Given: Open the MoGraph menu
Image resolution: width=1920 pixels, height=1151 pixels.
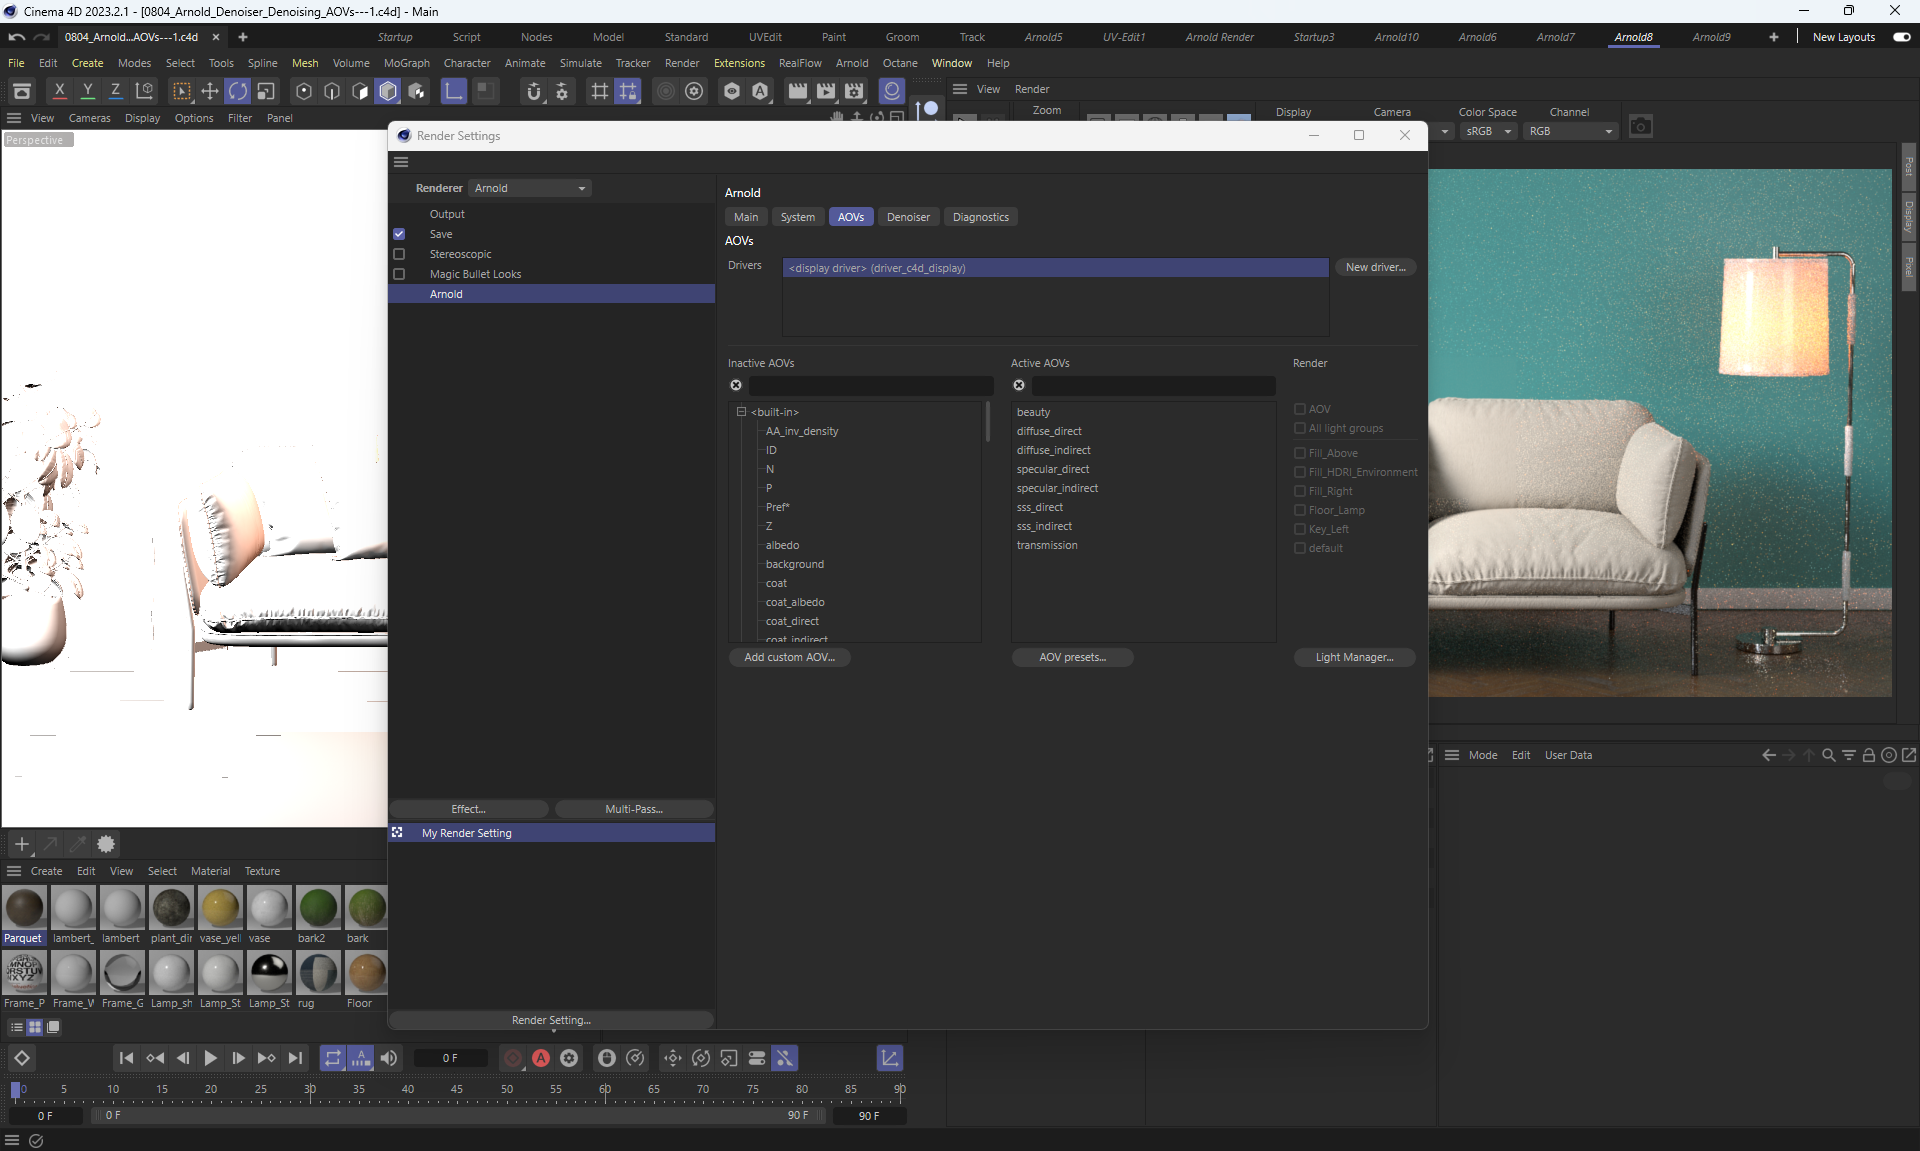Looking at the screenshot, I should pyautogui.click(x=406, y=63).
